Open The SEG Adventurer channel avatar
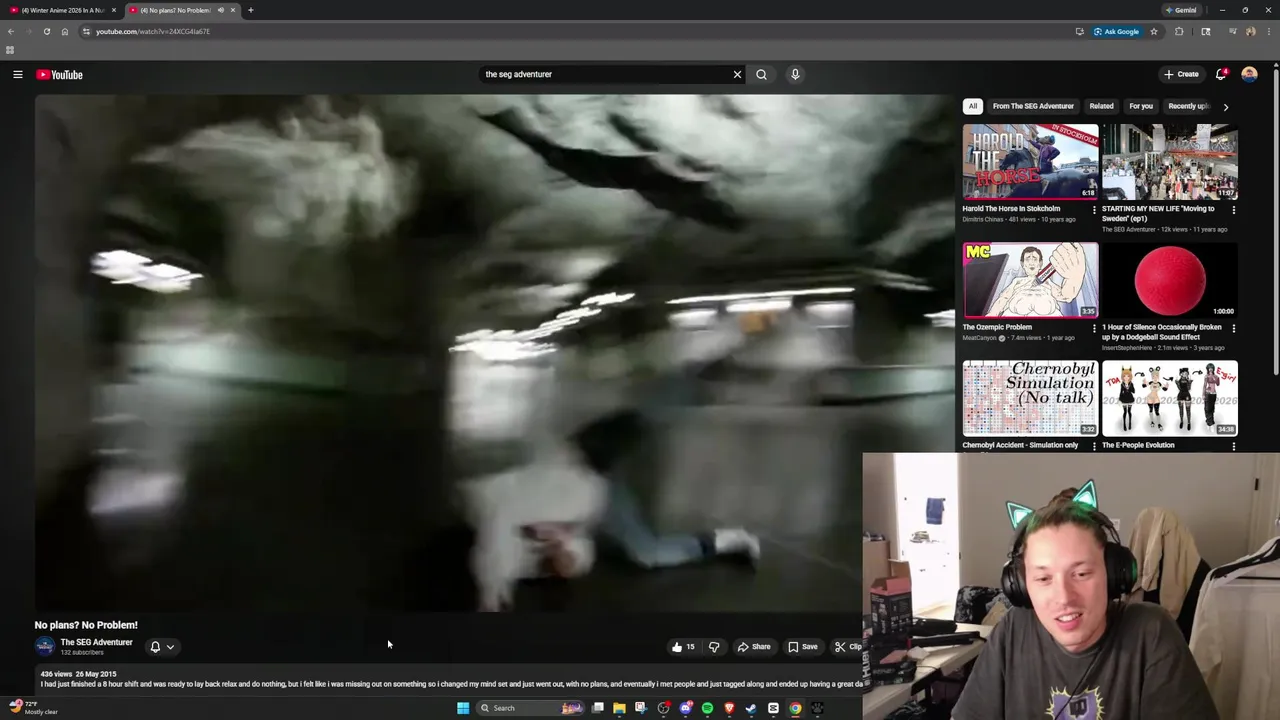Viewport: 1280px width, 720px height. tap(45, 647)
